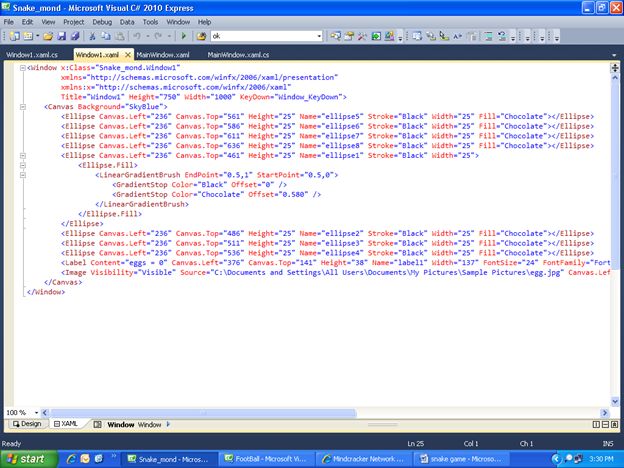The image size is (624, 468).
Task: Open the Window menu
Action: click(178, 22)
